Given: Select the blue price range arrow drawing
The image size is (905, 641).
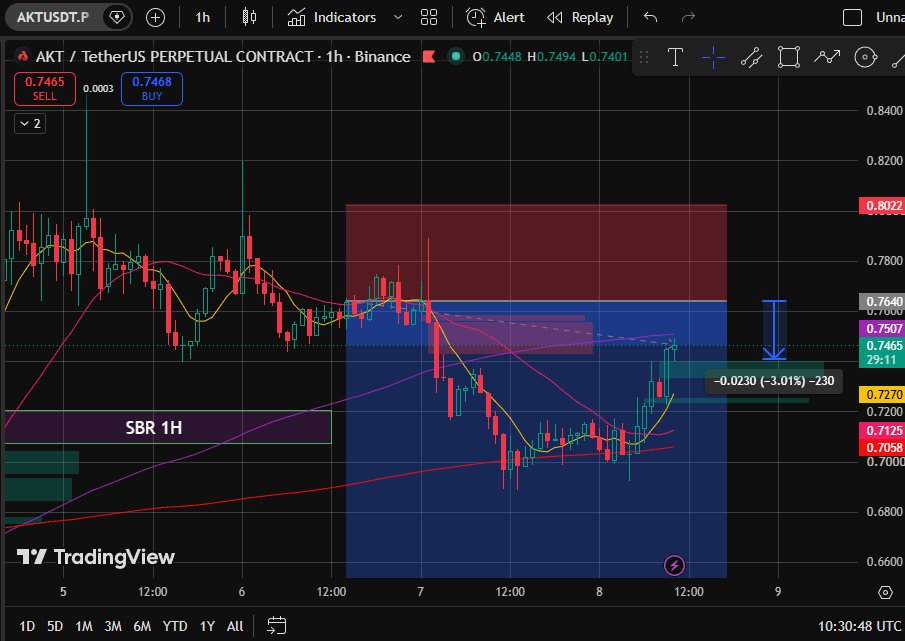Looking at the screenshot, I should 774,330.
